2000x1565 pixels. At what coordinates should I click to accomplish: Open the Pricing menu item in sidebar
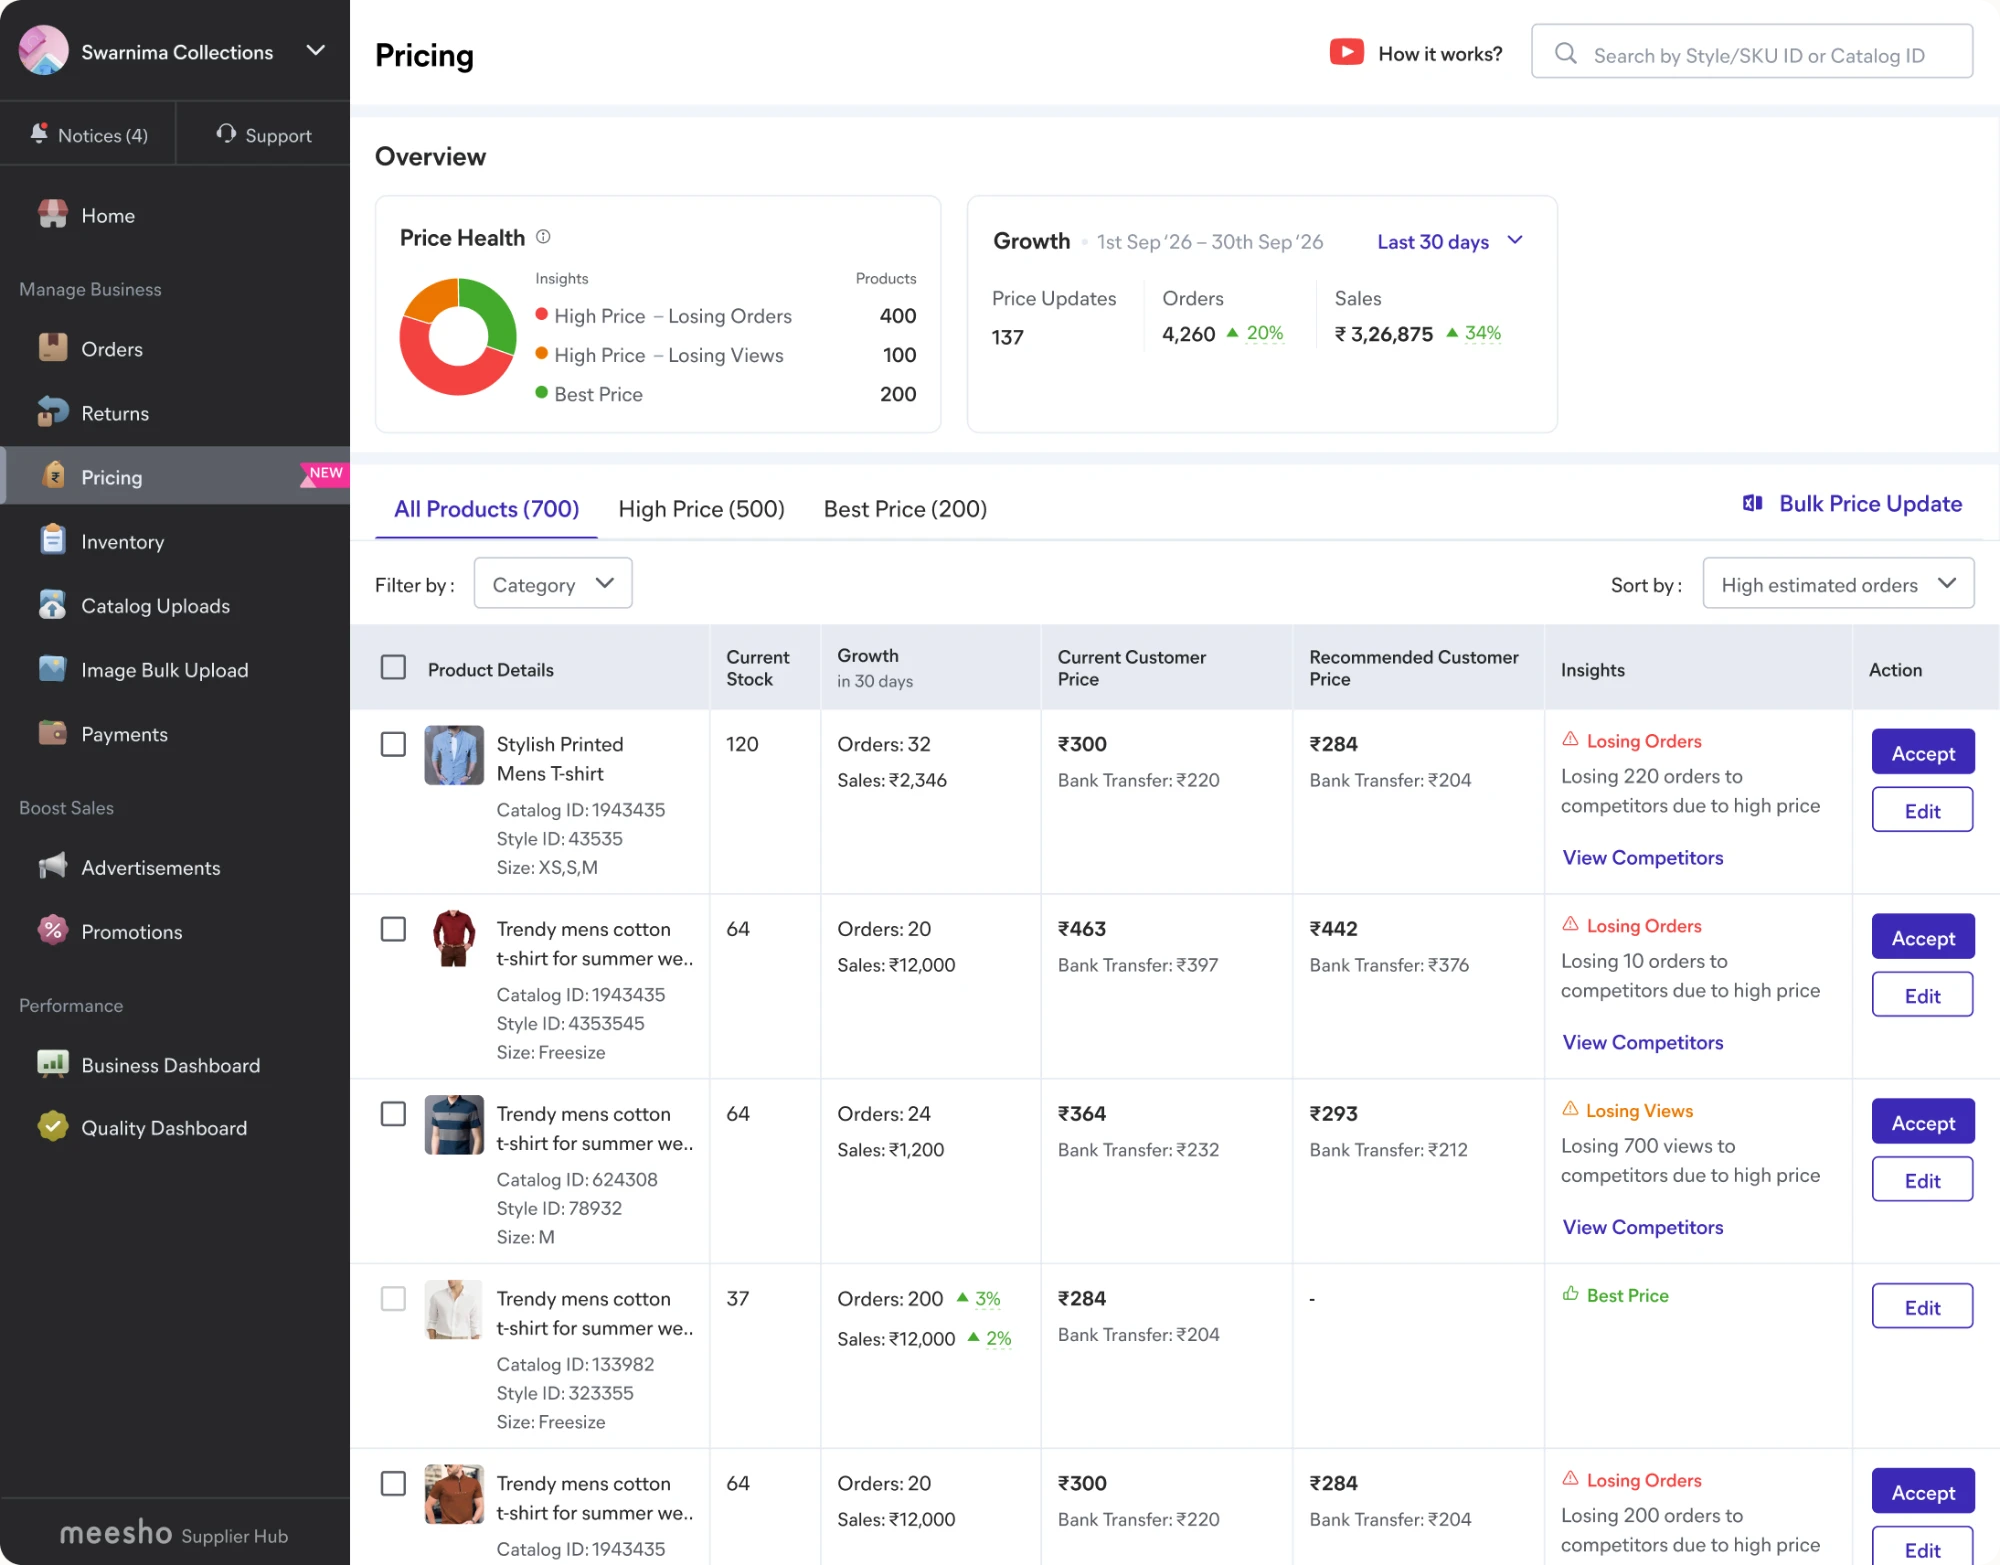(175, 476)
